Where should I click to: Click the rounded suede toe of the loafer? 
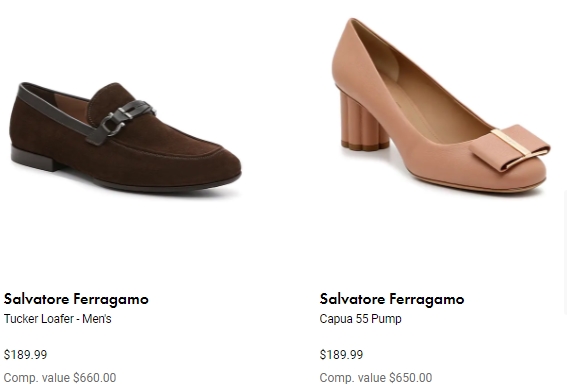coord(210,163)
